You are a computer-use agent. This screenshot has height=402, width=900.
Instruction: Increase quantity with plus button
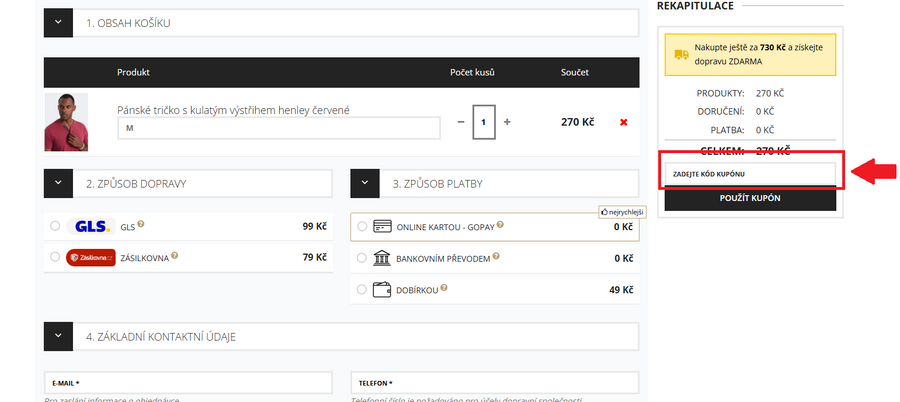507,122
